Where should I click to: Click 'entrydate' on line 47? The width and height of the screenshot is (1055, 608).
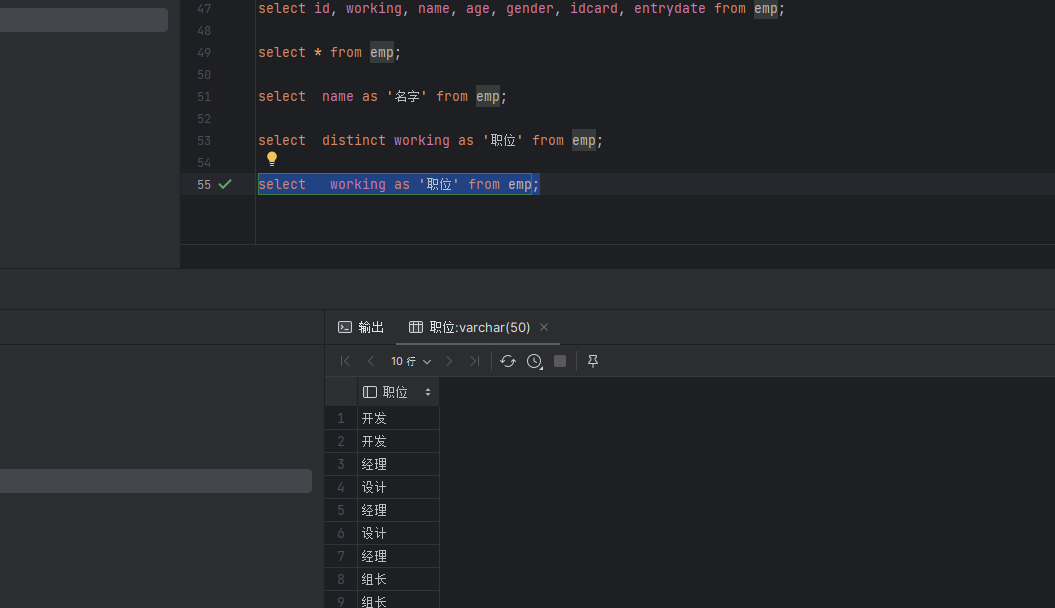pos(669,9)
